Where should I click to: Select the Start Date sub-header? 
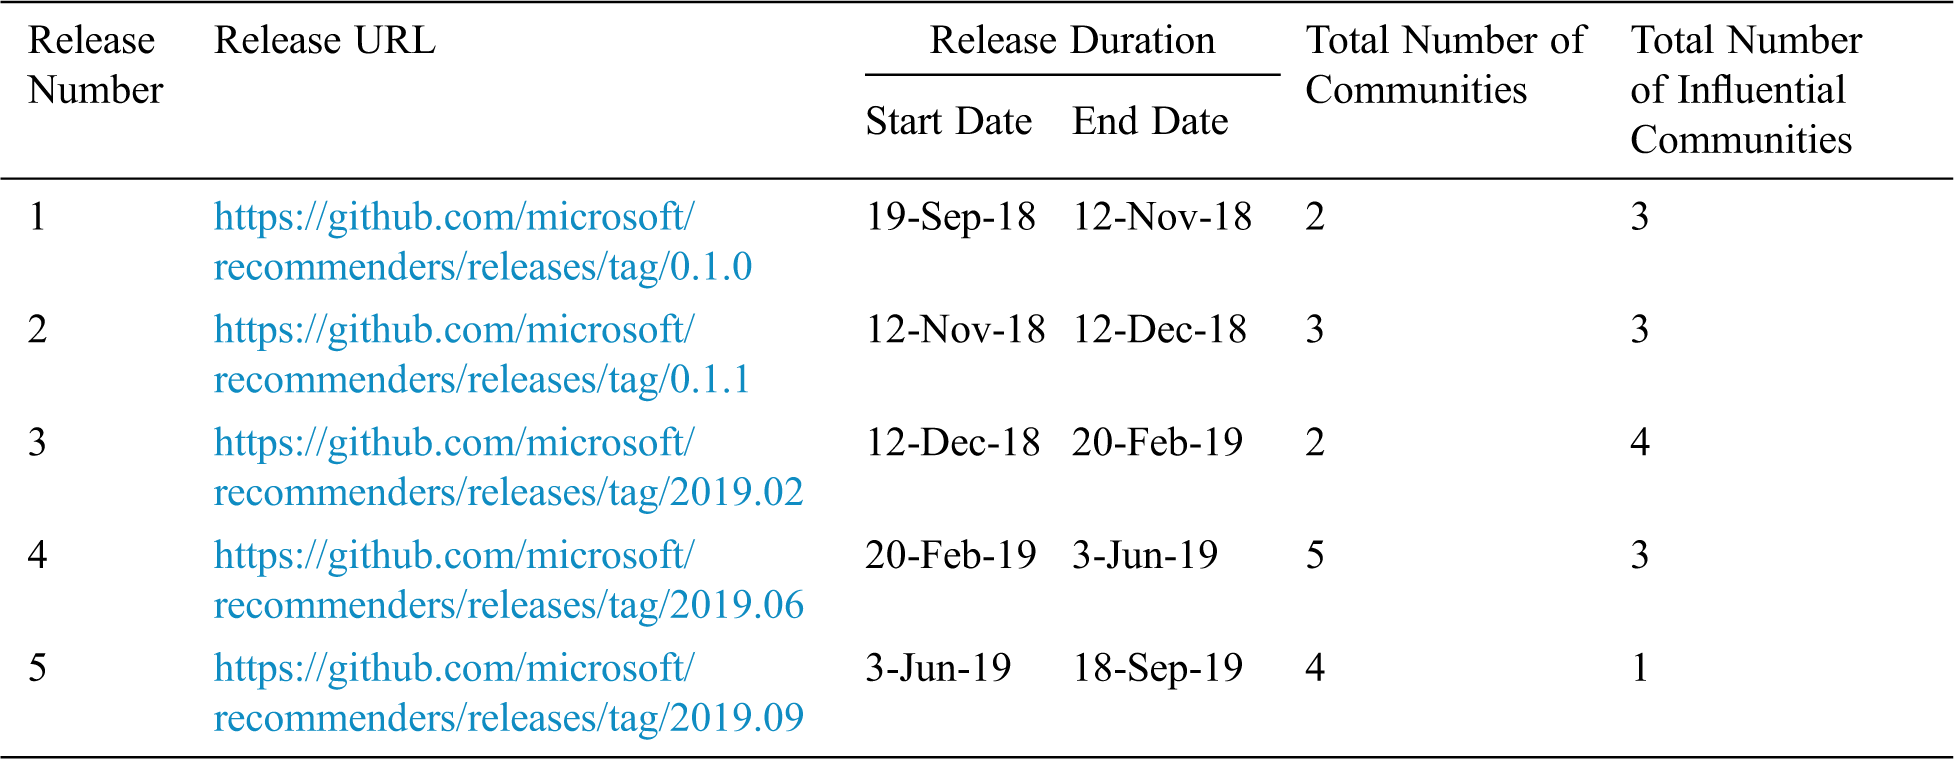point(948,122)
